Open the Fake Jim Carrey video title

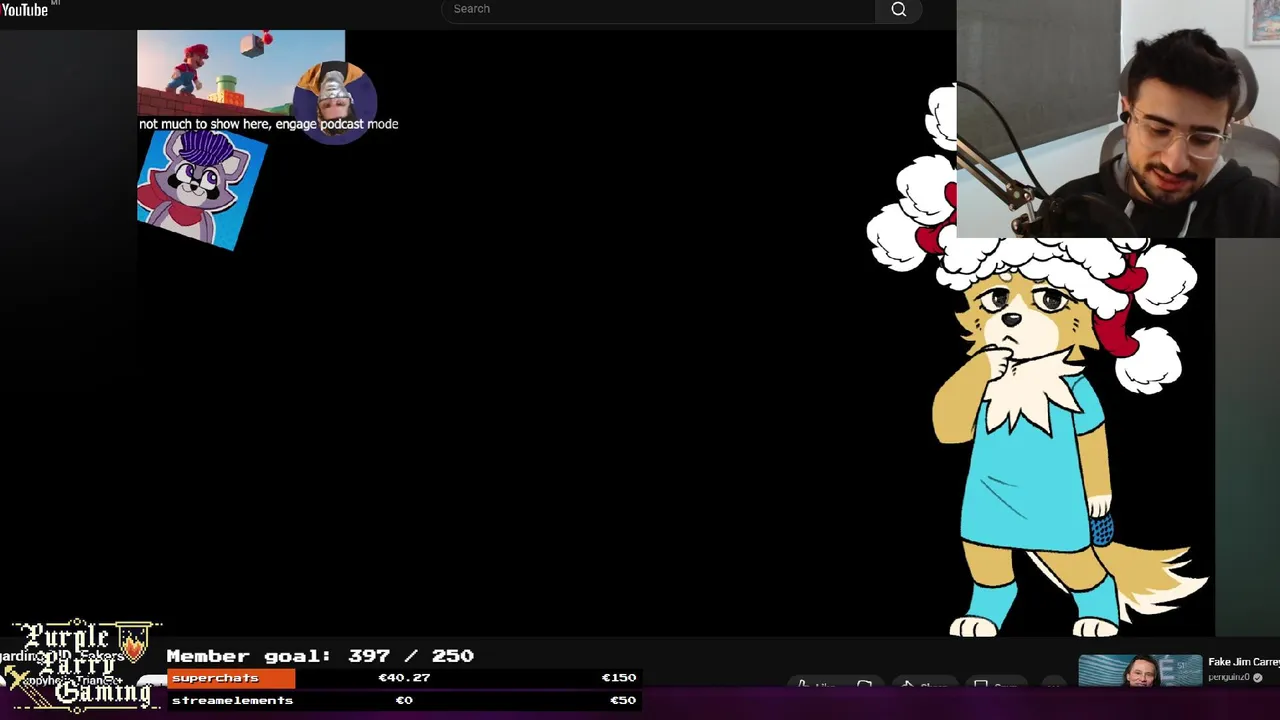pyautogui.click(x=1243, y=662)
